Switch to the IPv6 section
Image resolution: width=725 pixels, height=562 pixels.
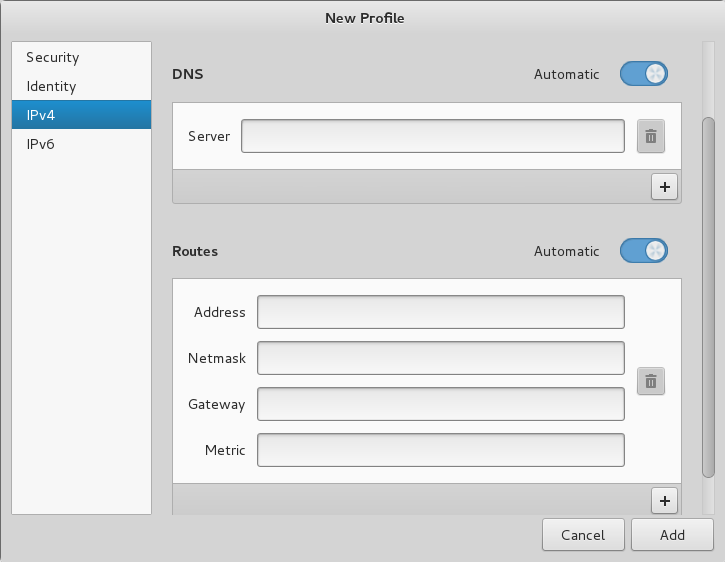(81, 144)
